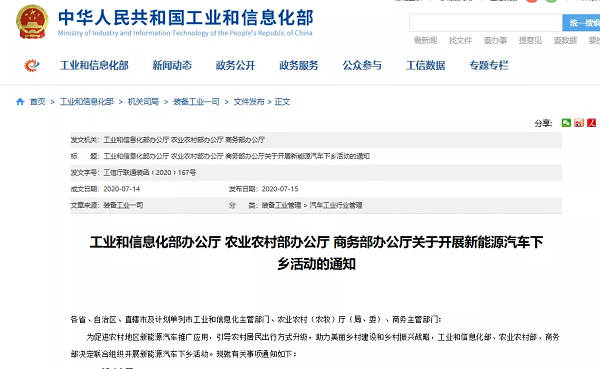
Task: Click the national emblem logo
Action: (x=32, y=22)
